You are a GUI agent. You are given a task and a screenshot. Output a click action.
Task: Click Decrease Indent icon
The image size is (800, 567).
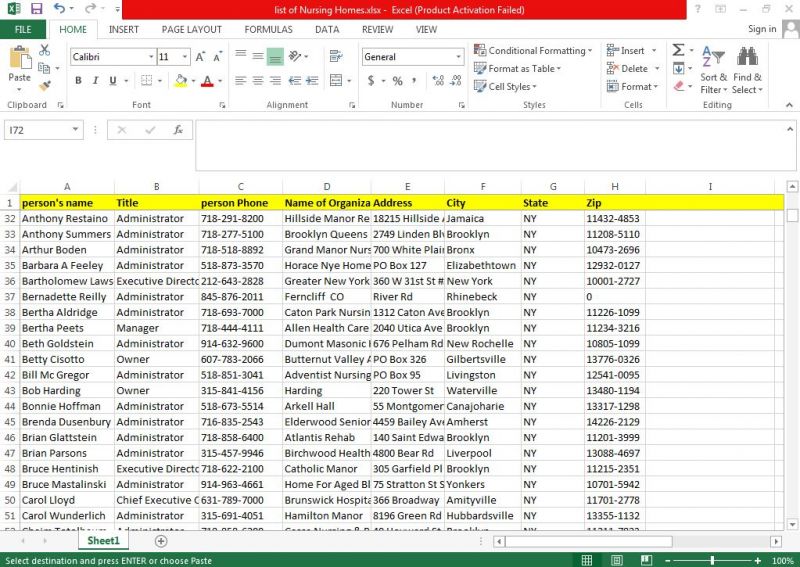point(295,81)
